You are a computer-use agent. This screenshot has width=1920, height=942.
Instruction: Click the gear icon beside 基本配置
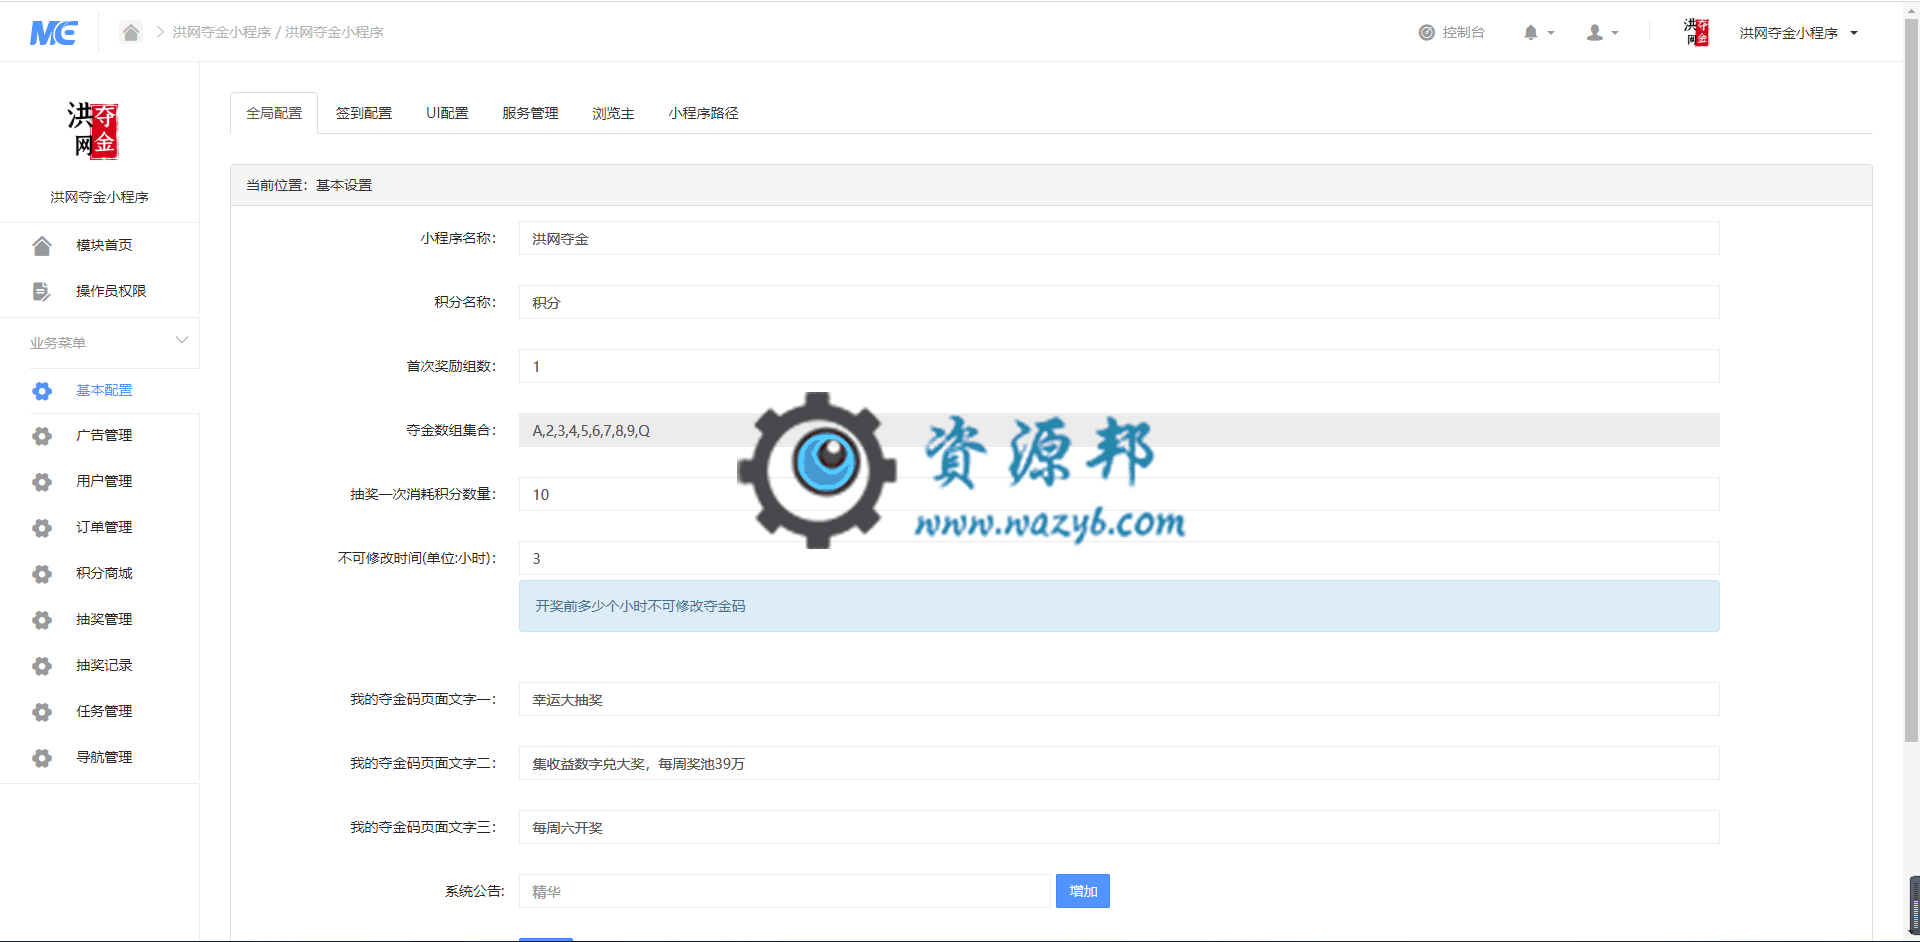pyautogui.click(x=42, y=390)
